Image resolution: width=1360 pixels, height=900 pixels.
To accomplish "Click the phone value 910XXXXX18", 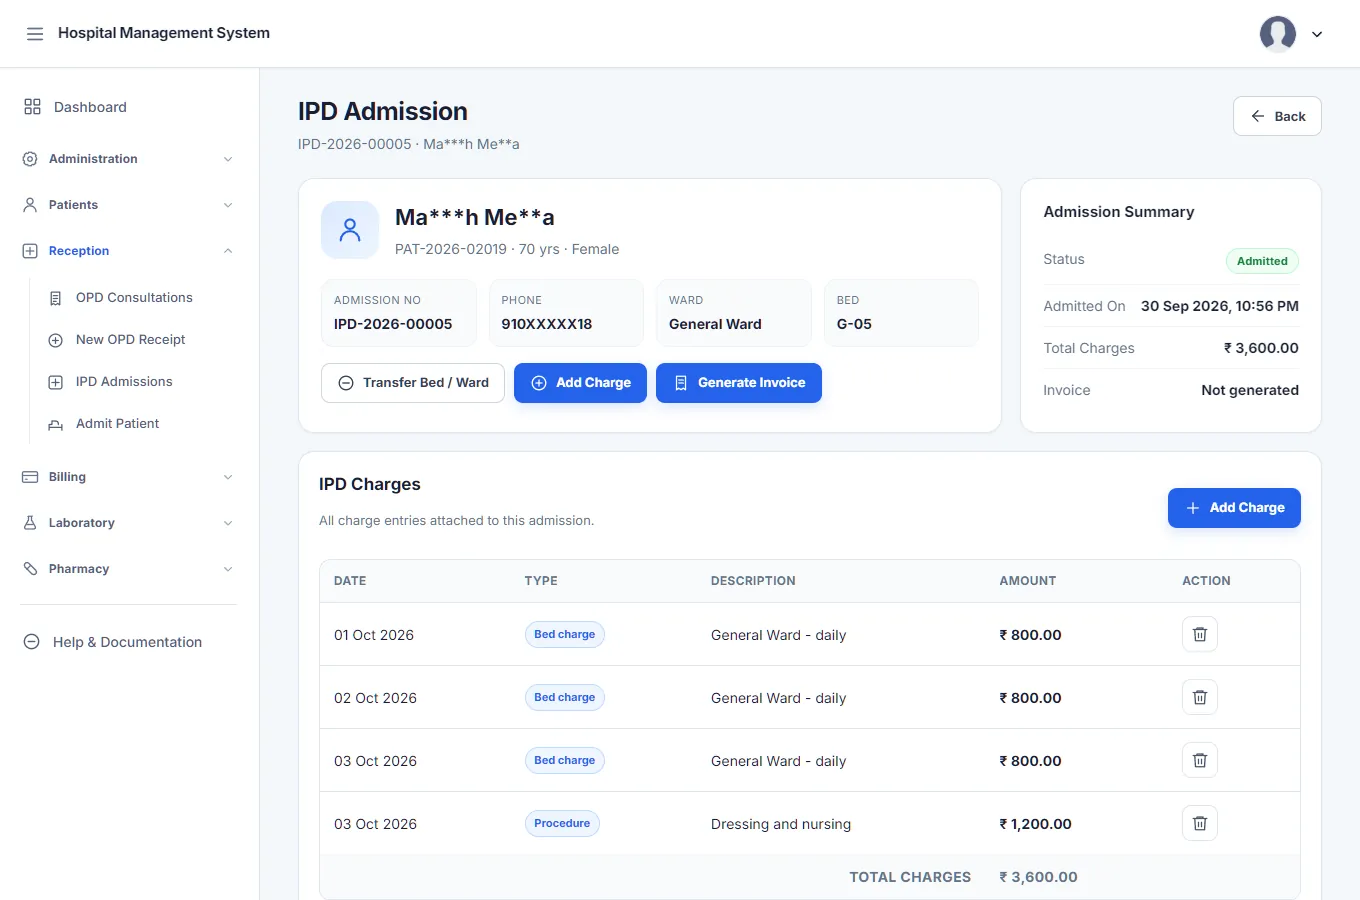I will click(547, 324).
